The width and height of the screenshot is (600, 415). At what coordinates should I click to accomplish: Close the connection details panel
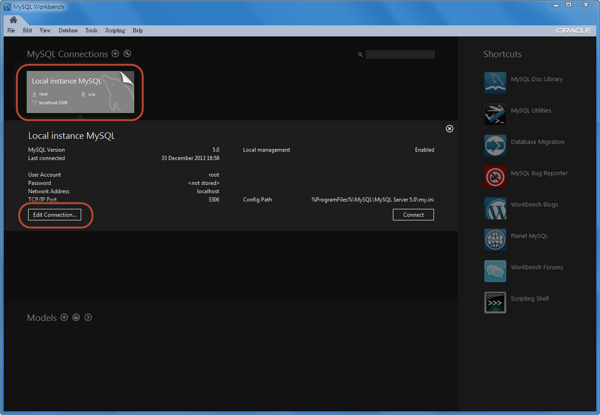coord(449,129)
